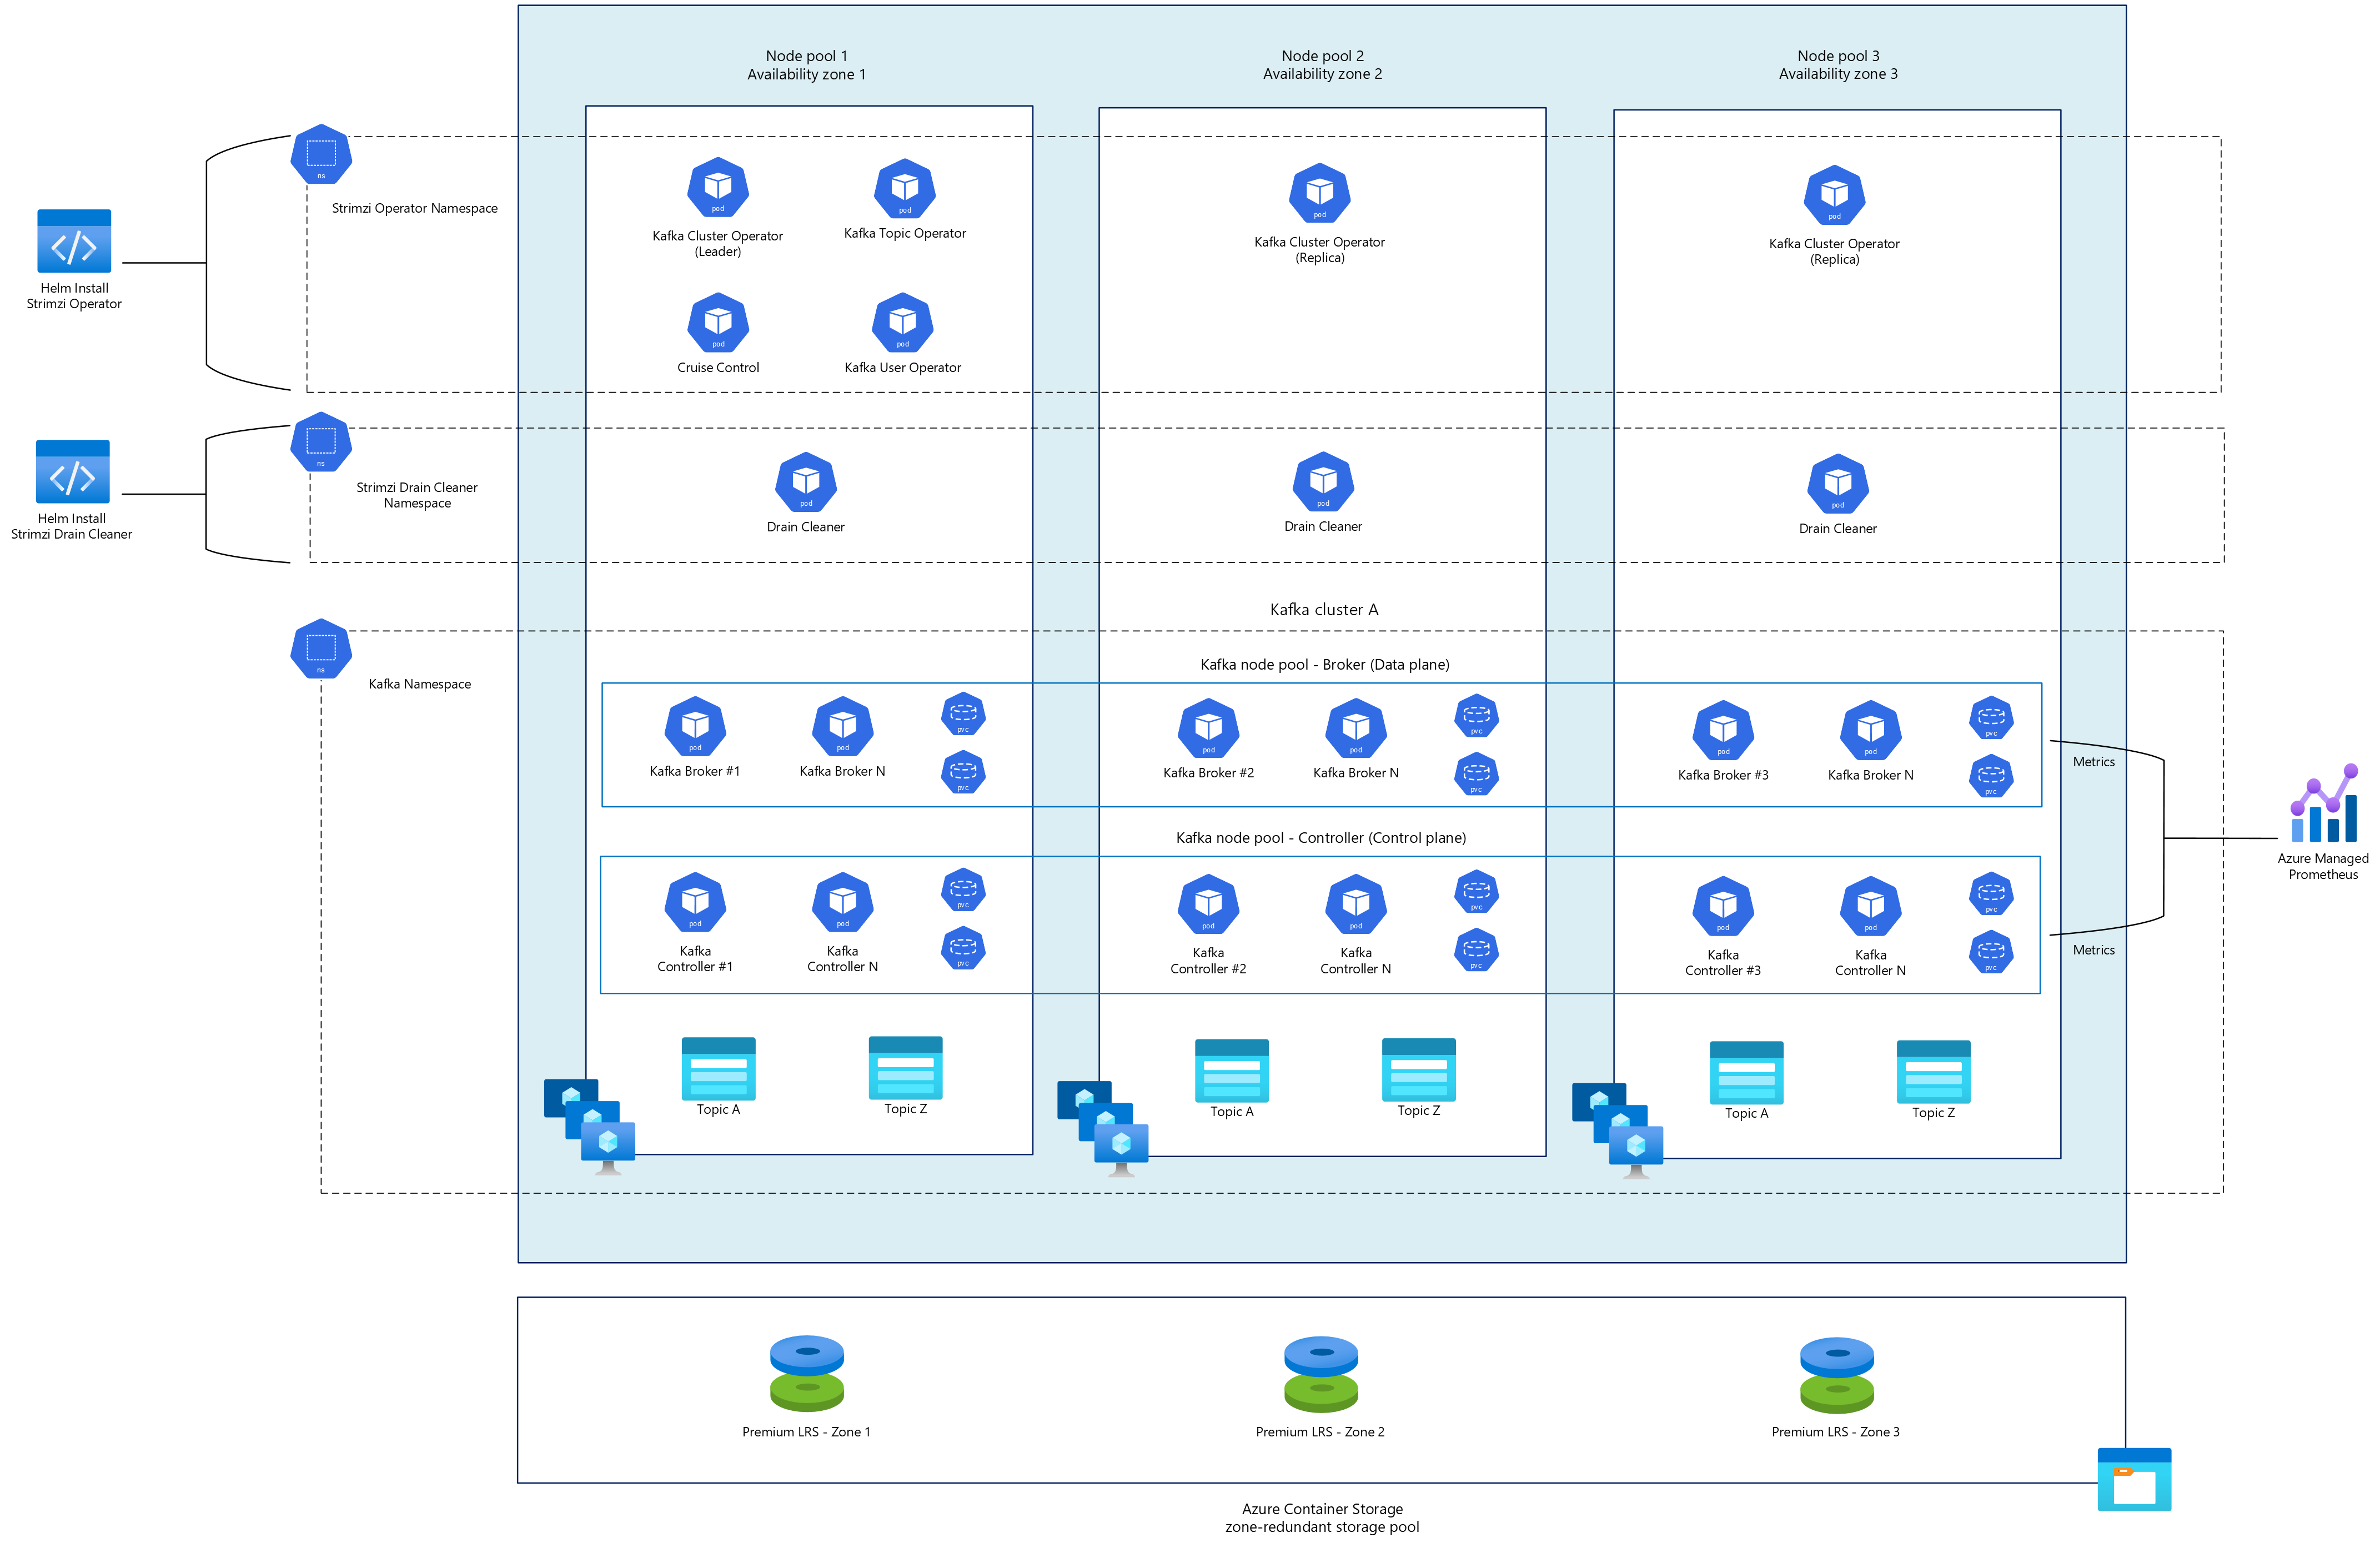Click the Drain Cleaner pod in zone 2
This screenshot has height=1548, width=2380.
pos(1322,482)
